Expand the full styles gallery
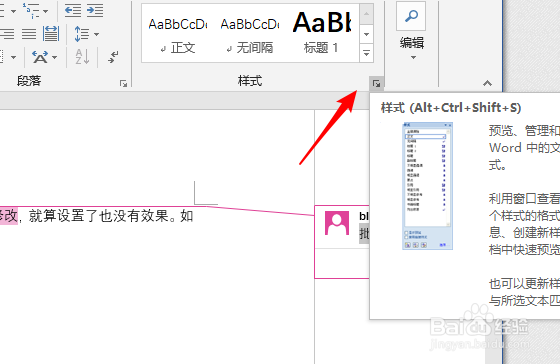560x364 pixels. [x=366, y=53]
